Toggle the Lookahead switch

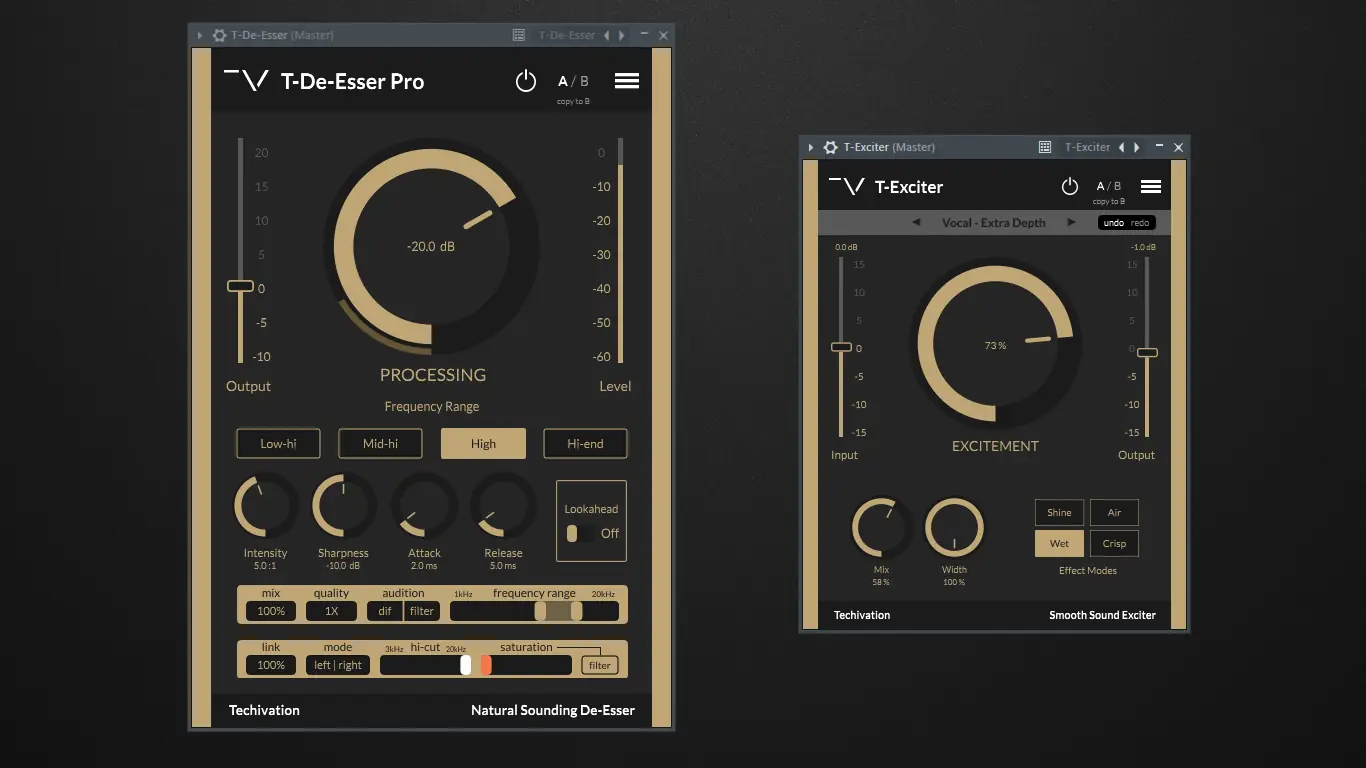click(579, 533)
